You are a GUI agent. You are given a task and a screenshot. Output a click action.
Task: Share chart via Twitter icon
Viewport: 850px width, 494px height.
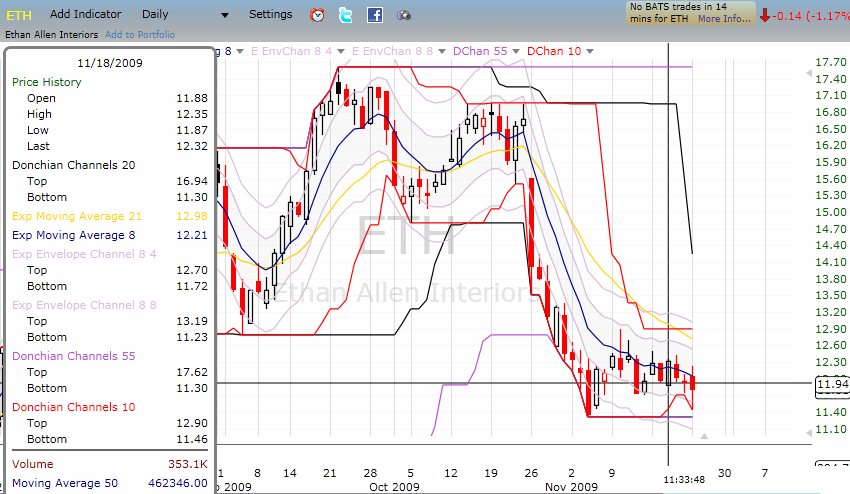point(345,15)
